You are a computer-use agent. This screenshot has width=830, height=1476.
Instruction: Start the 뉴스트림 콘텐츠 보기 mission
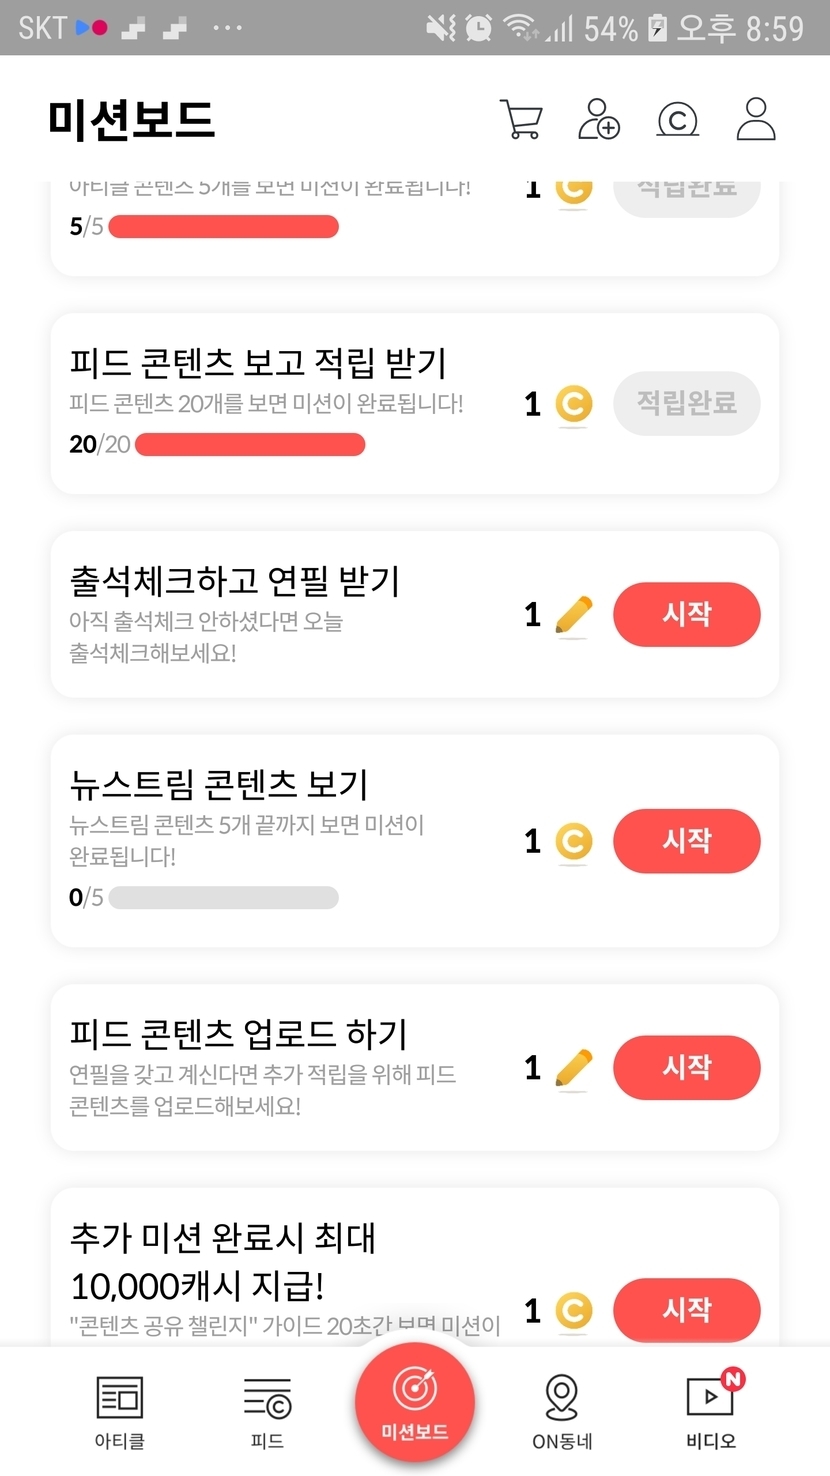pos(686,841)
